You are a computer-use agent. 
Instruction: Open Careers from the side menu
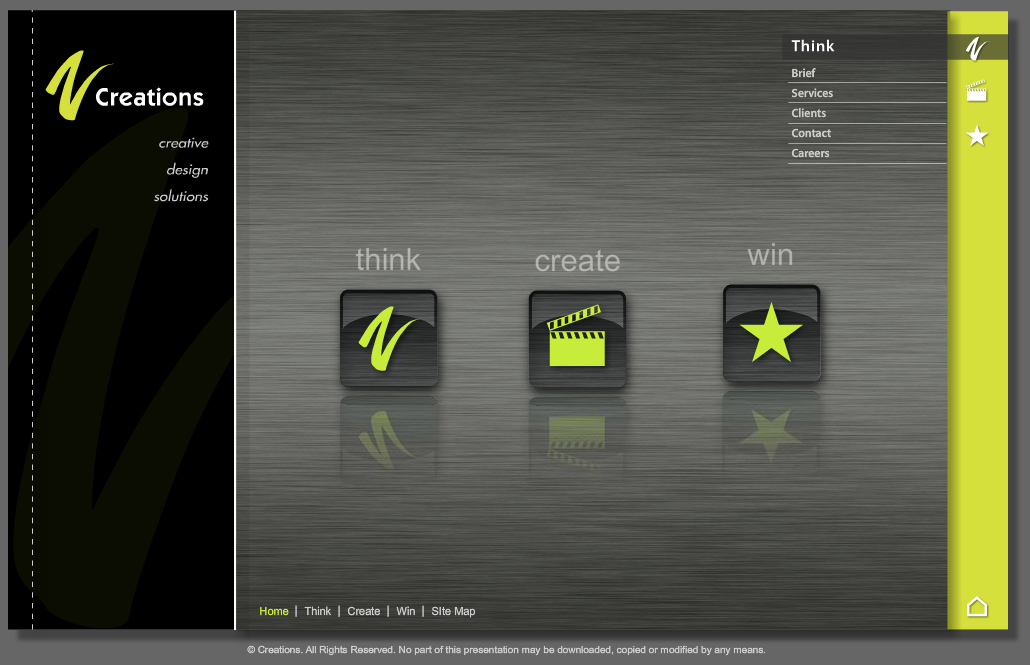click(x=810, y=153)
